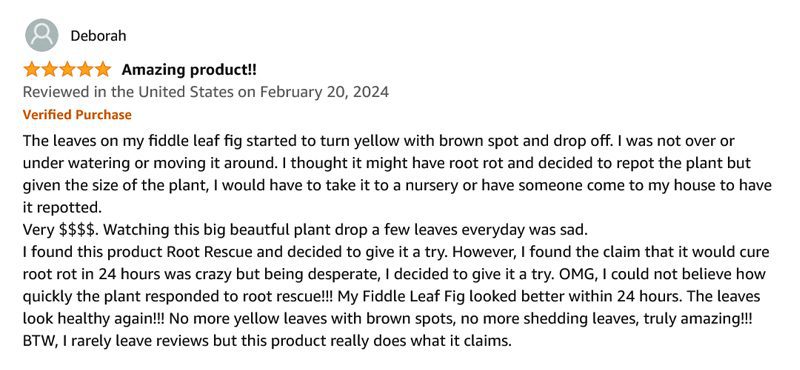
Task: Click the 'Very $$$$' text
Action: (60, 230)
